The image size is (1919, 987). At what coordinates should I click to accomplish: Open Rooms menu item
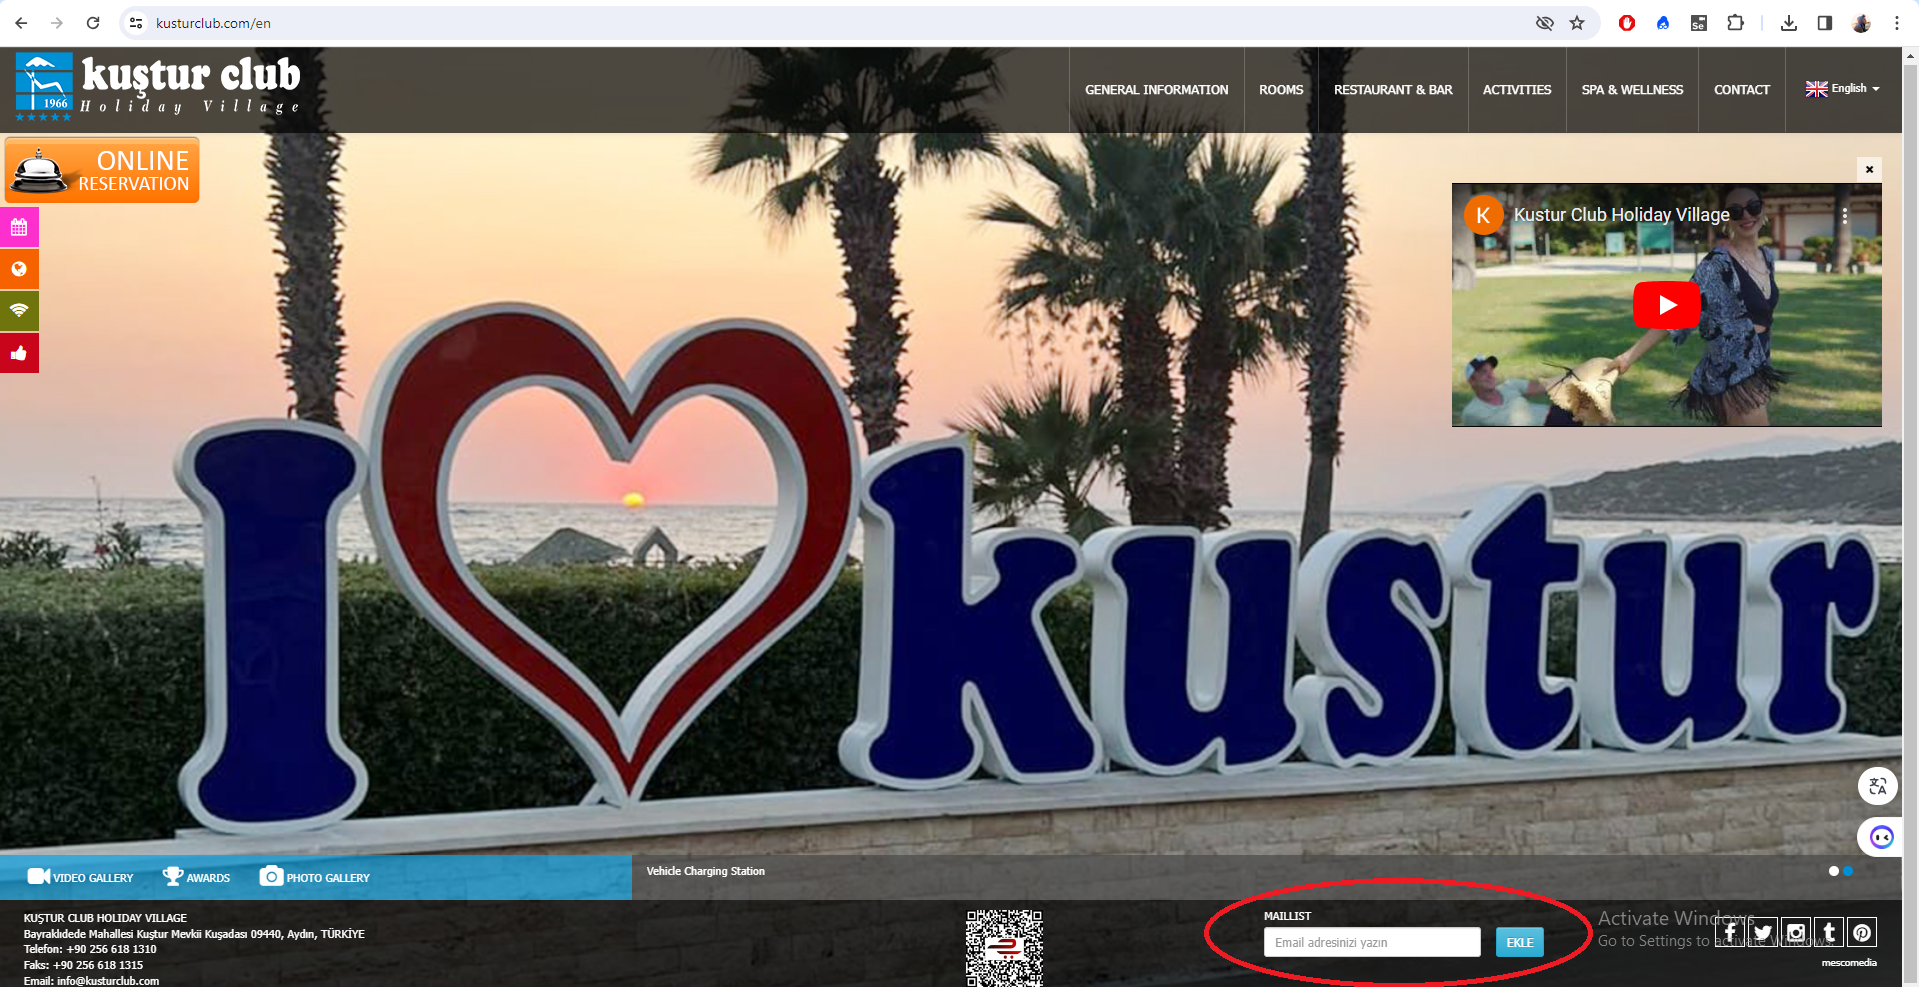click(1281, 90)
